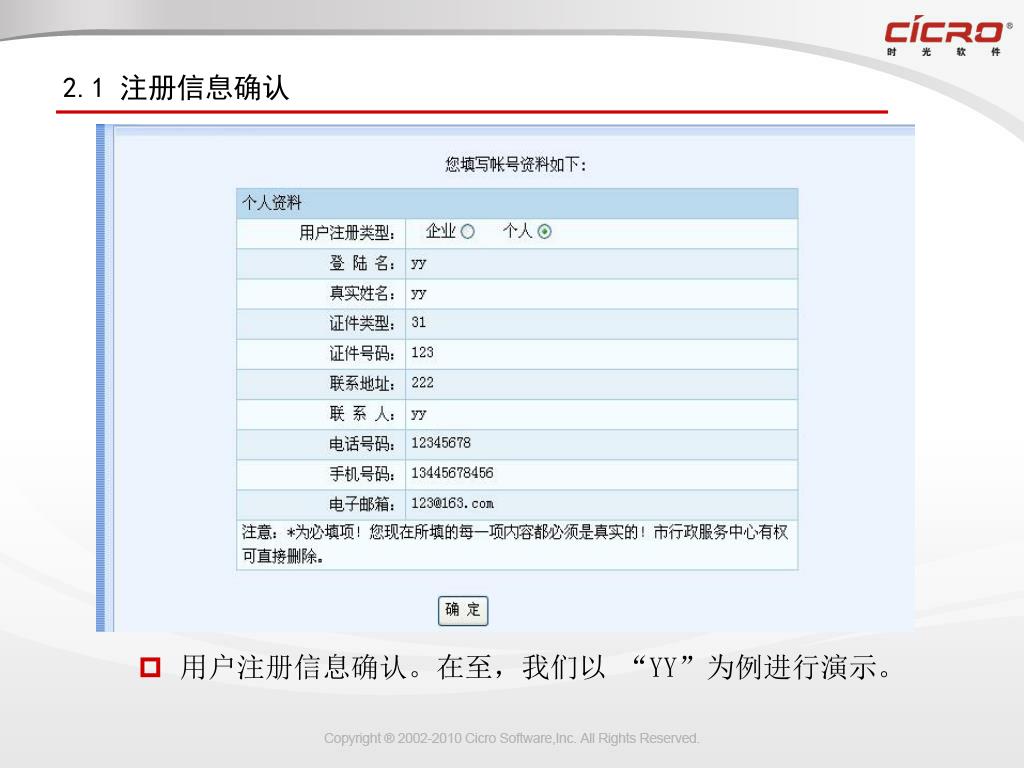
Task: Click the mobile number 13445678456
Action: click(x=452, y=473)
